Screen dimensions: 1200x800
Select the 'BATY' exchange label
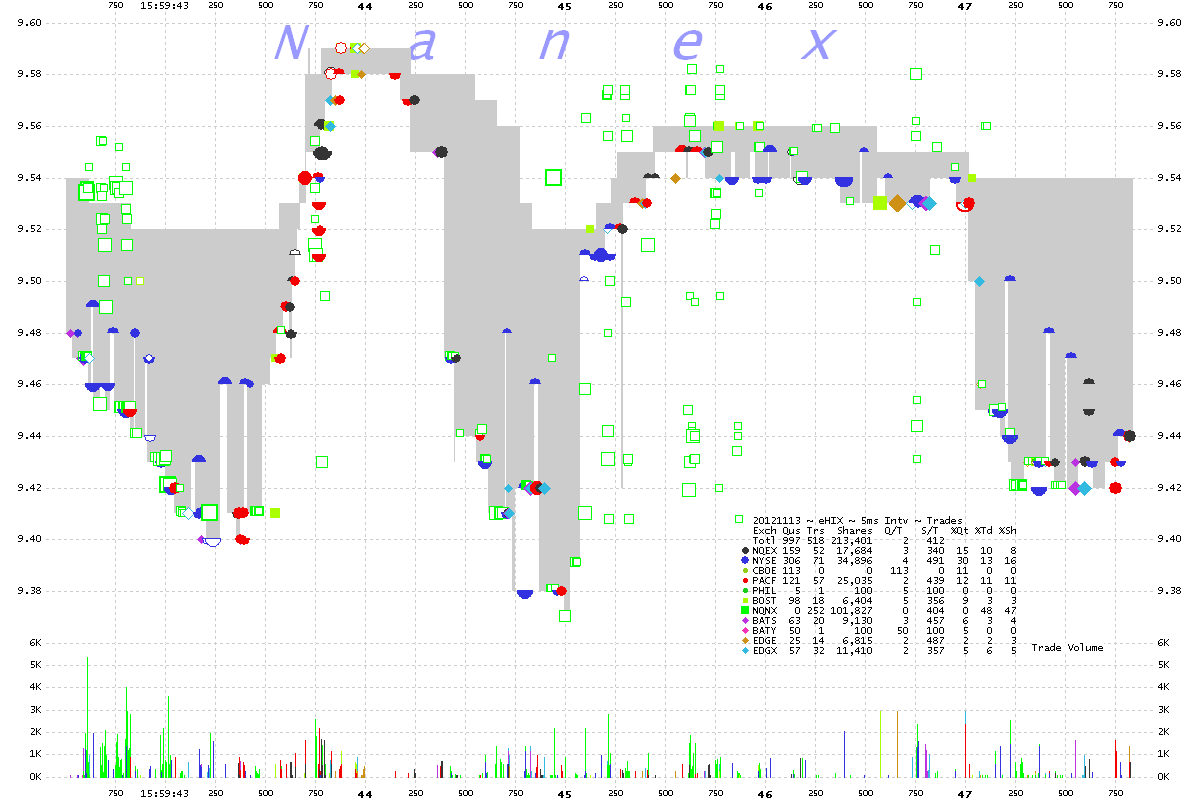[764, 631]
